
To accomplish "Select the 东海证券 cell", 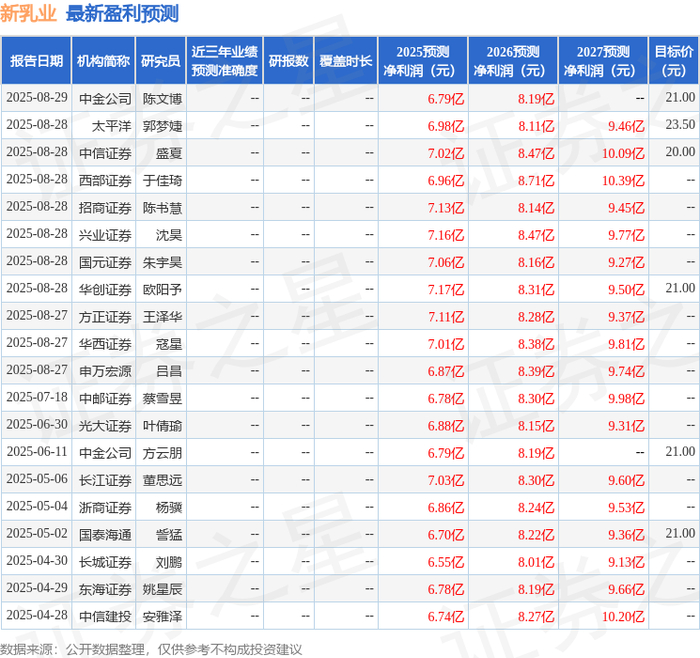I will pyautogui.click(x=105, y=589).
